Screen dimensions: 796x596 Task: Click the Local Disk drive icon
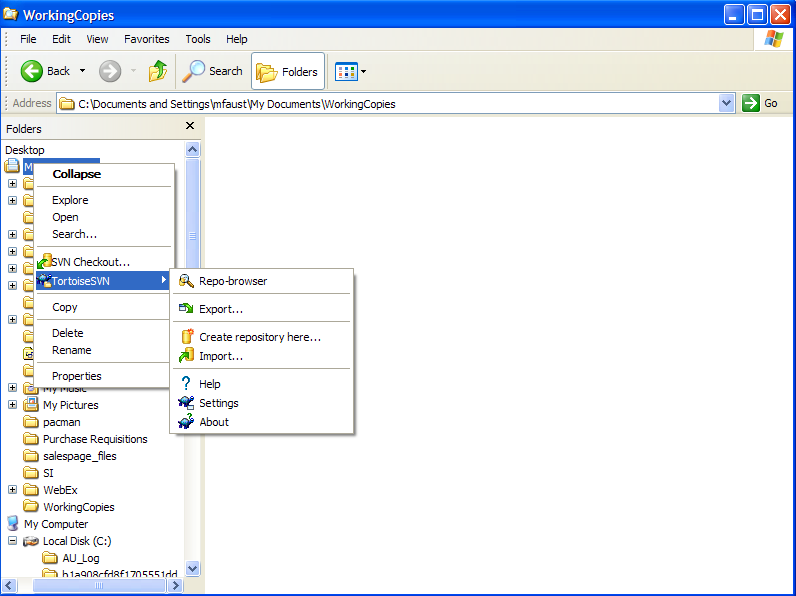[x=31, y=541]
